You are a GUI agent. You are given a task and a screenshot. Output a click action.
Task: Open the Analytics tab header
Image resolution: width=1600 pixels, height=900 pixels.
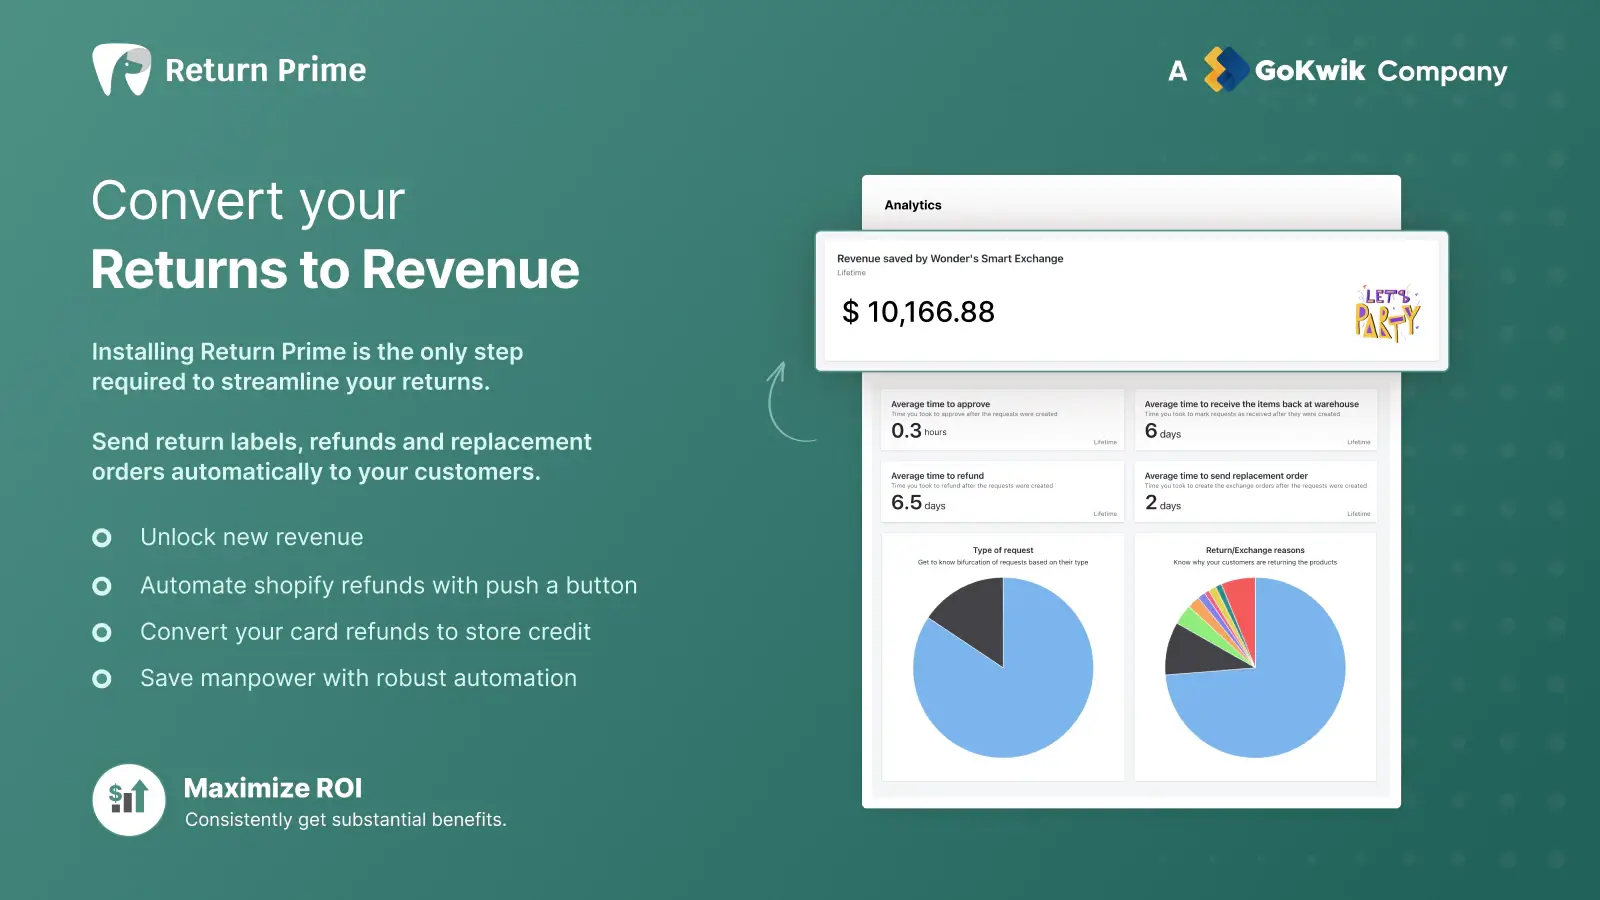(913, 205)
